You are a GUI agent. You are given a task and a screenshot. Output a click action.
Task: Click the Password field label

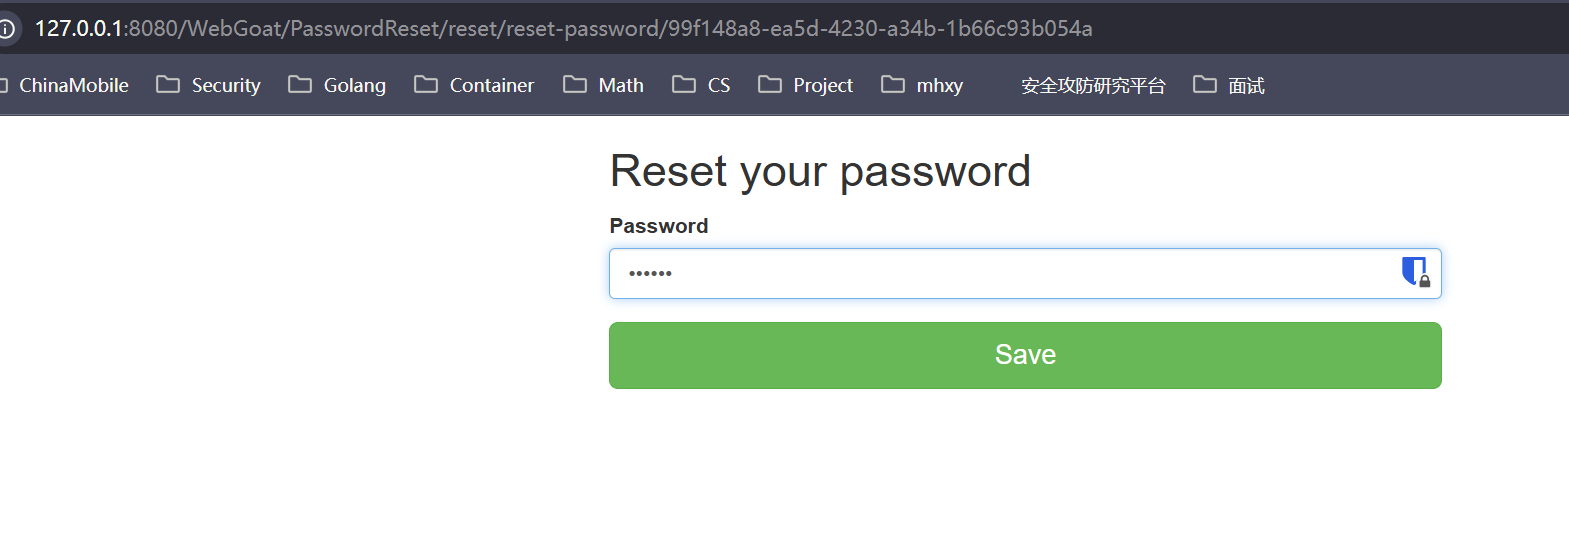658,226
